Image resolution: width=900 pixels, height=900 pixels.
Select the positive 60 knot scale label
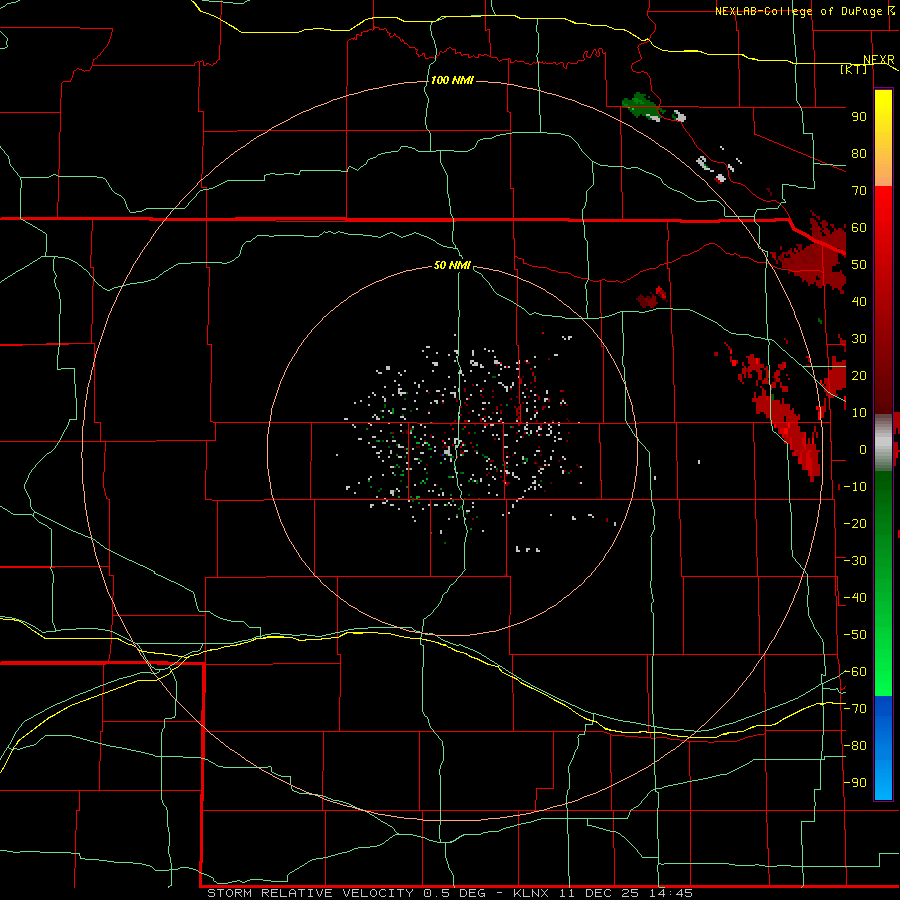click(x=859, y=228)
